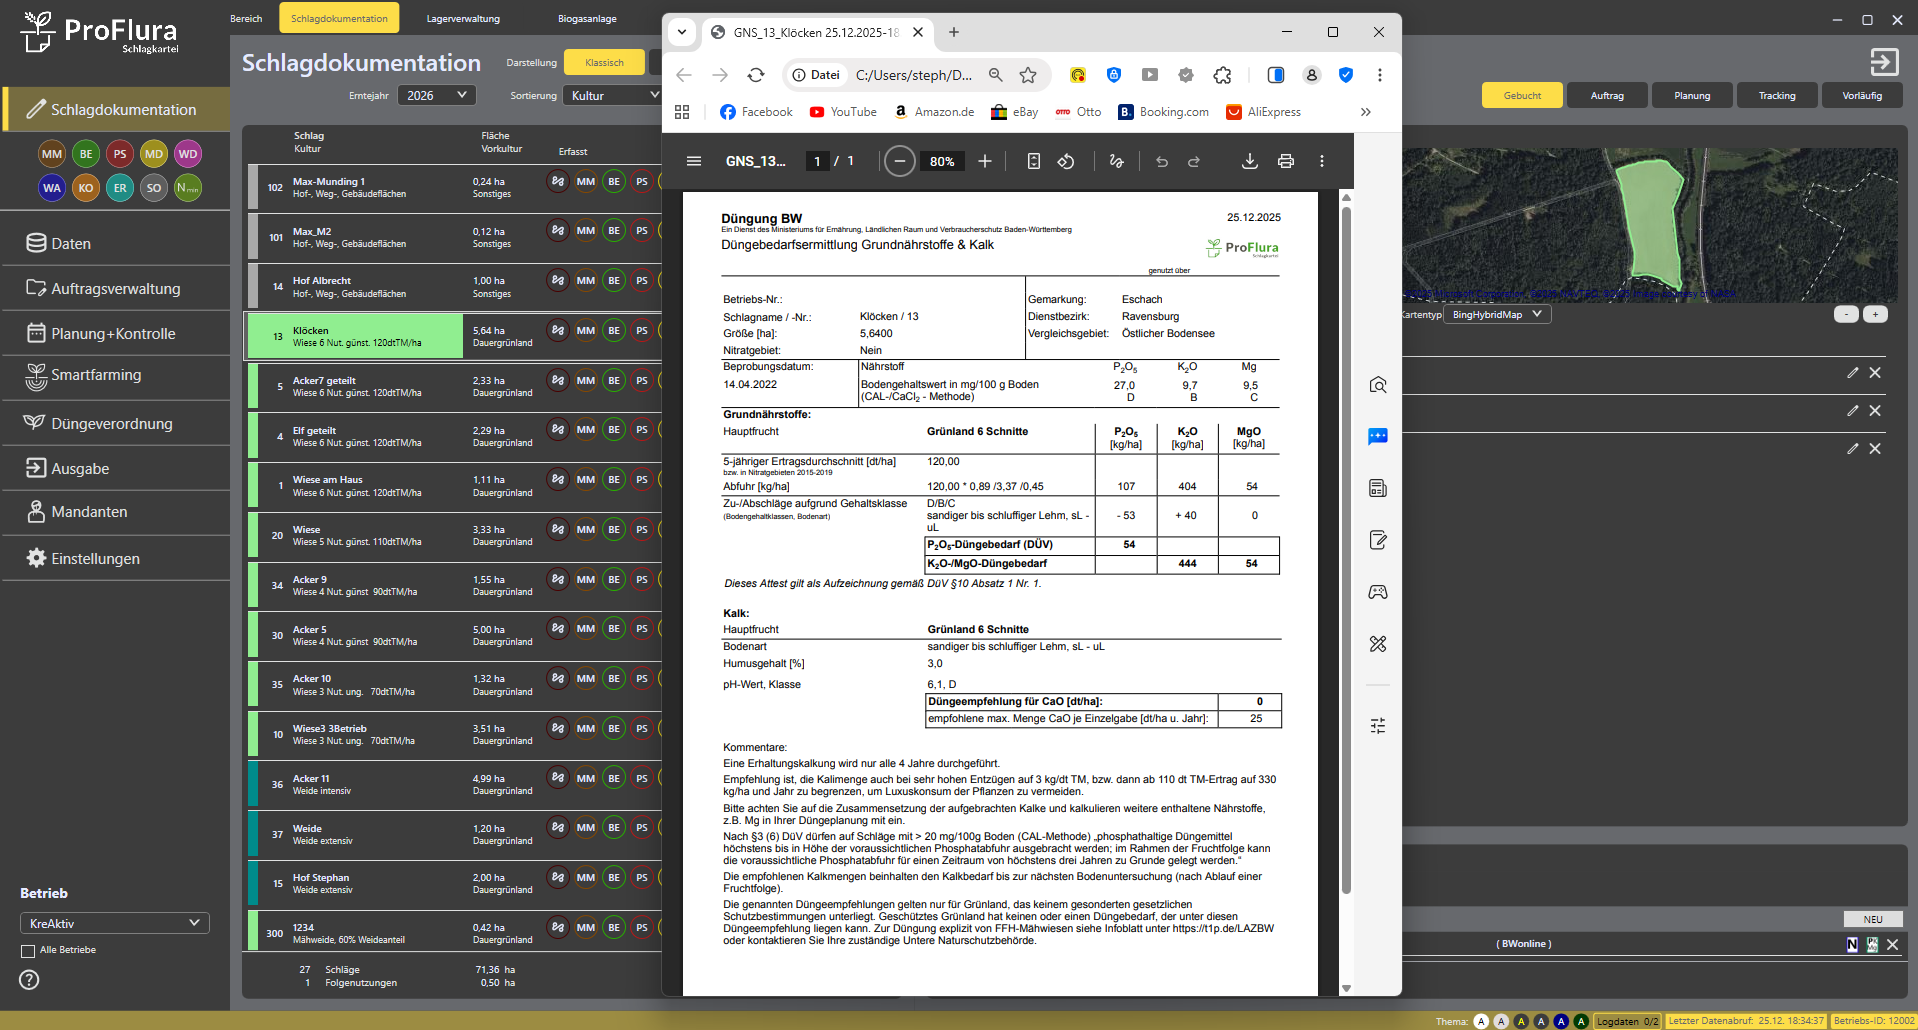1918x1030 pixels.
Task: Expand the Betrieb KreAktiv dropdown
Action: pos(114,923)
